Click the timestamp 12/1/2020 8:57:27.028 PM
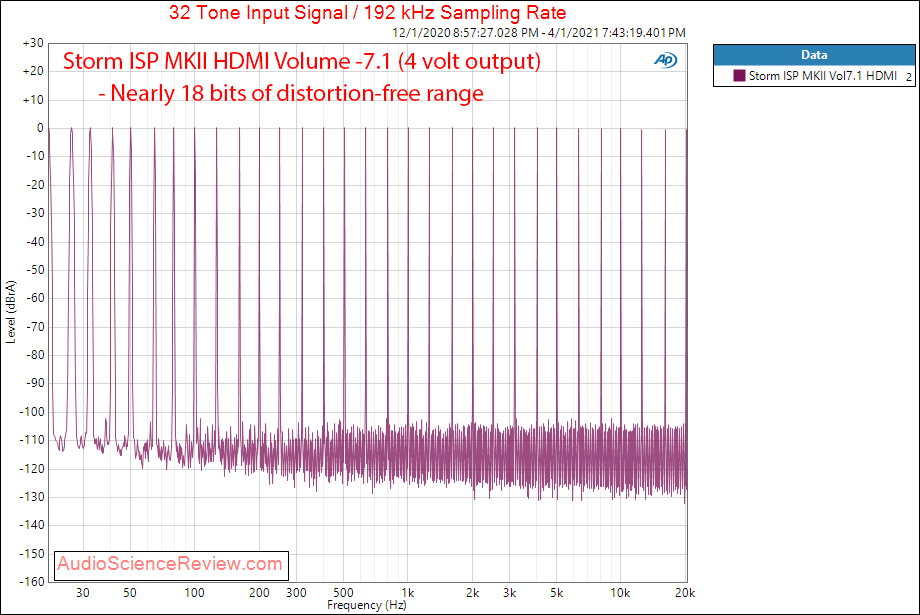 (465, 33)
